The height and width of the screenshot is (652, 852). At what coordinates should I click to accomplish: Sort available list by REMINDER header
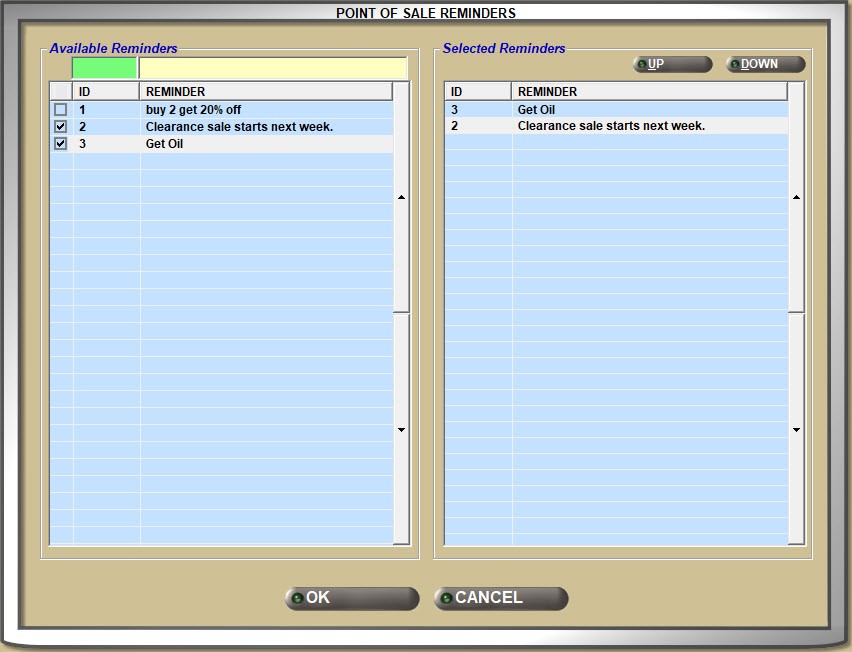pos(265,92)
